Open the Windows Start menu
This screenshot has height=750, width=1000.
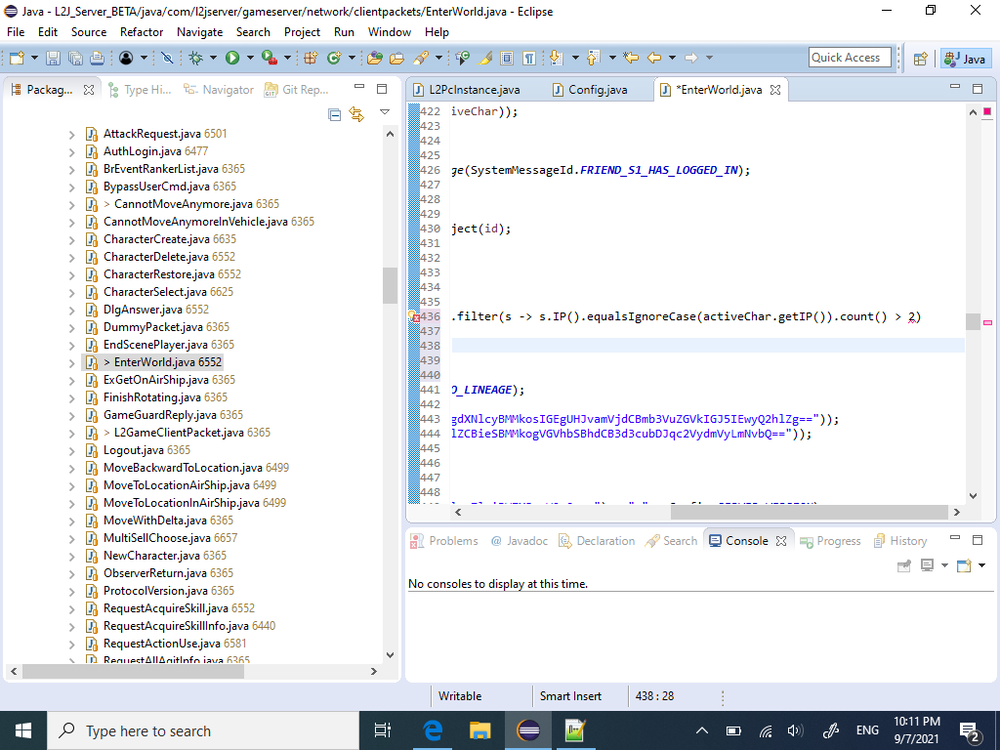coord(23,730)
